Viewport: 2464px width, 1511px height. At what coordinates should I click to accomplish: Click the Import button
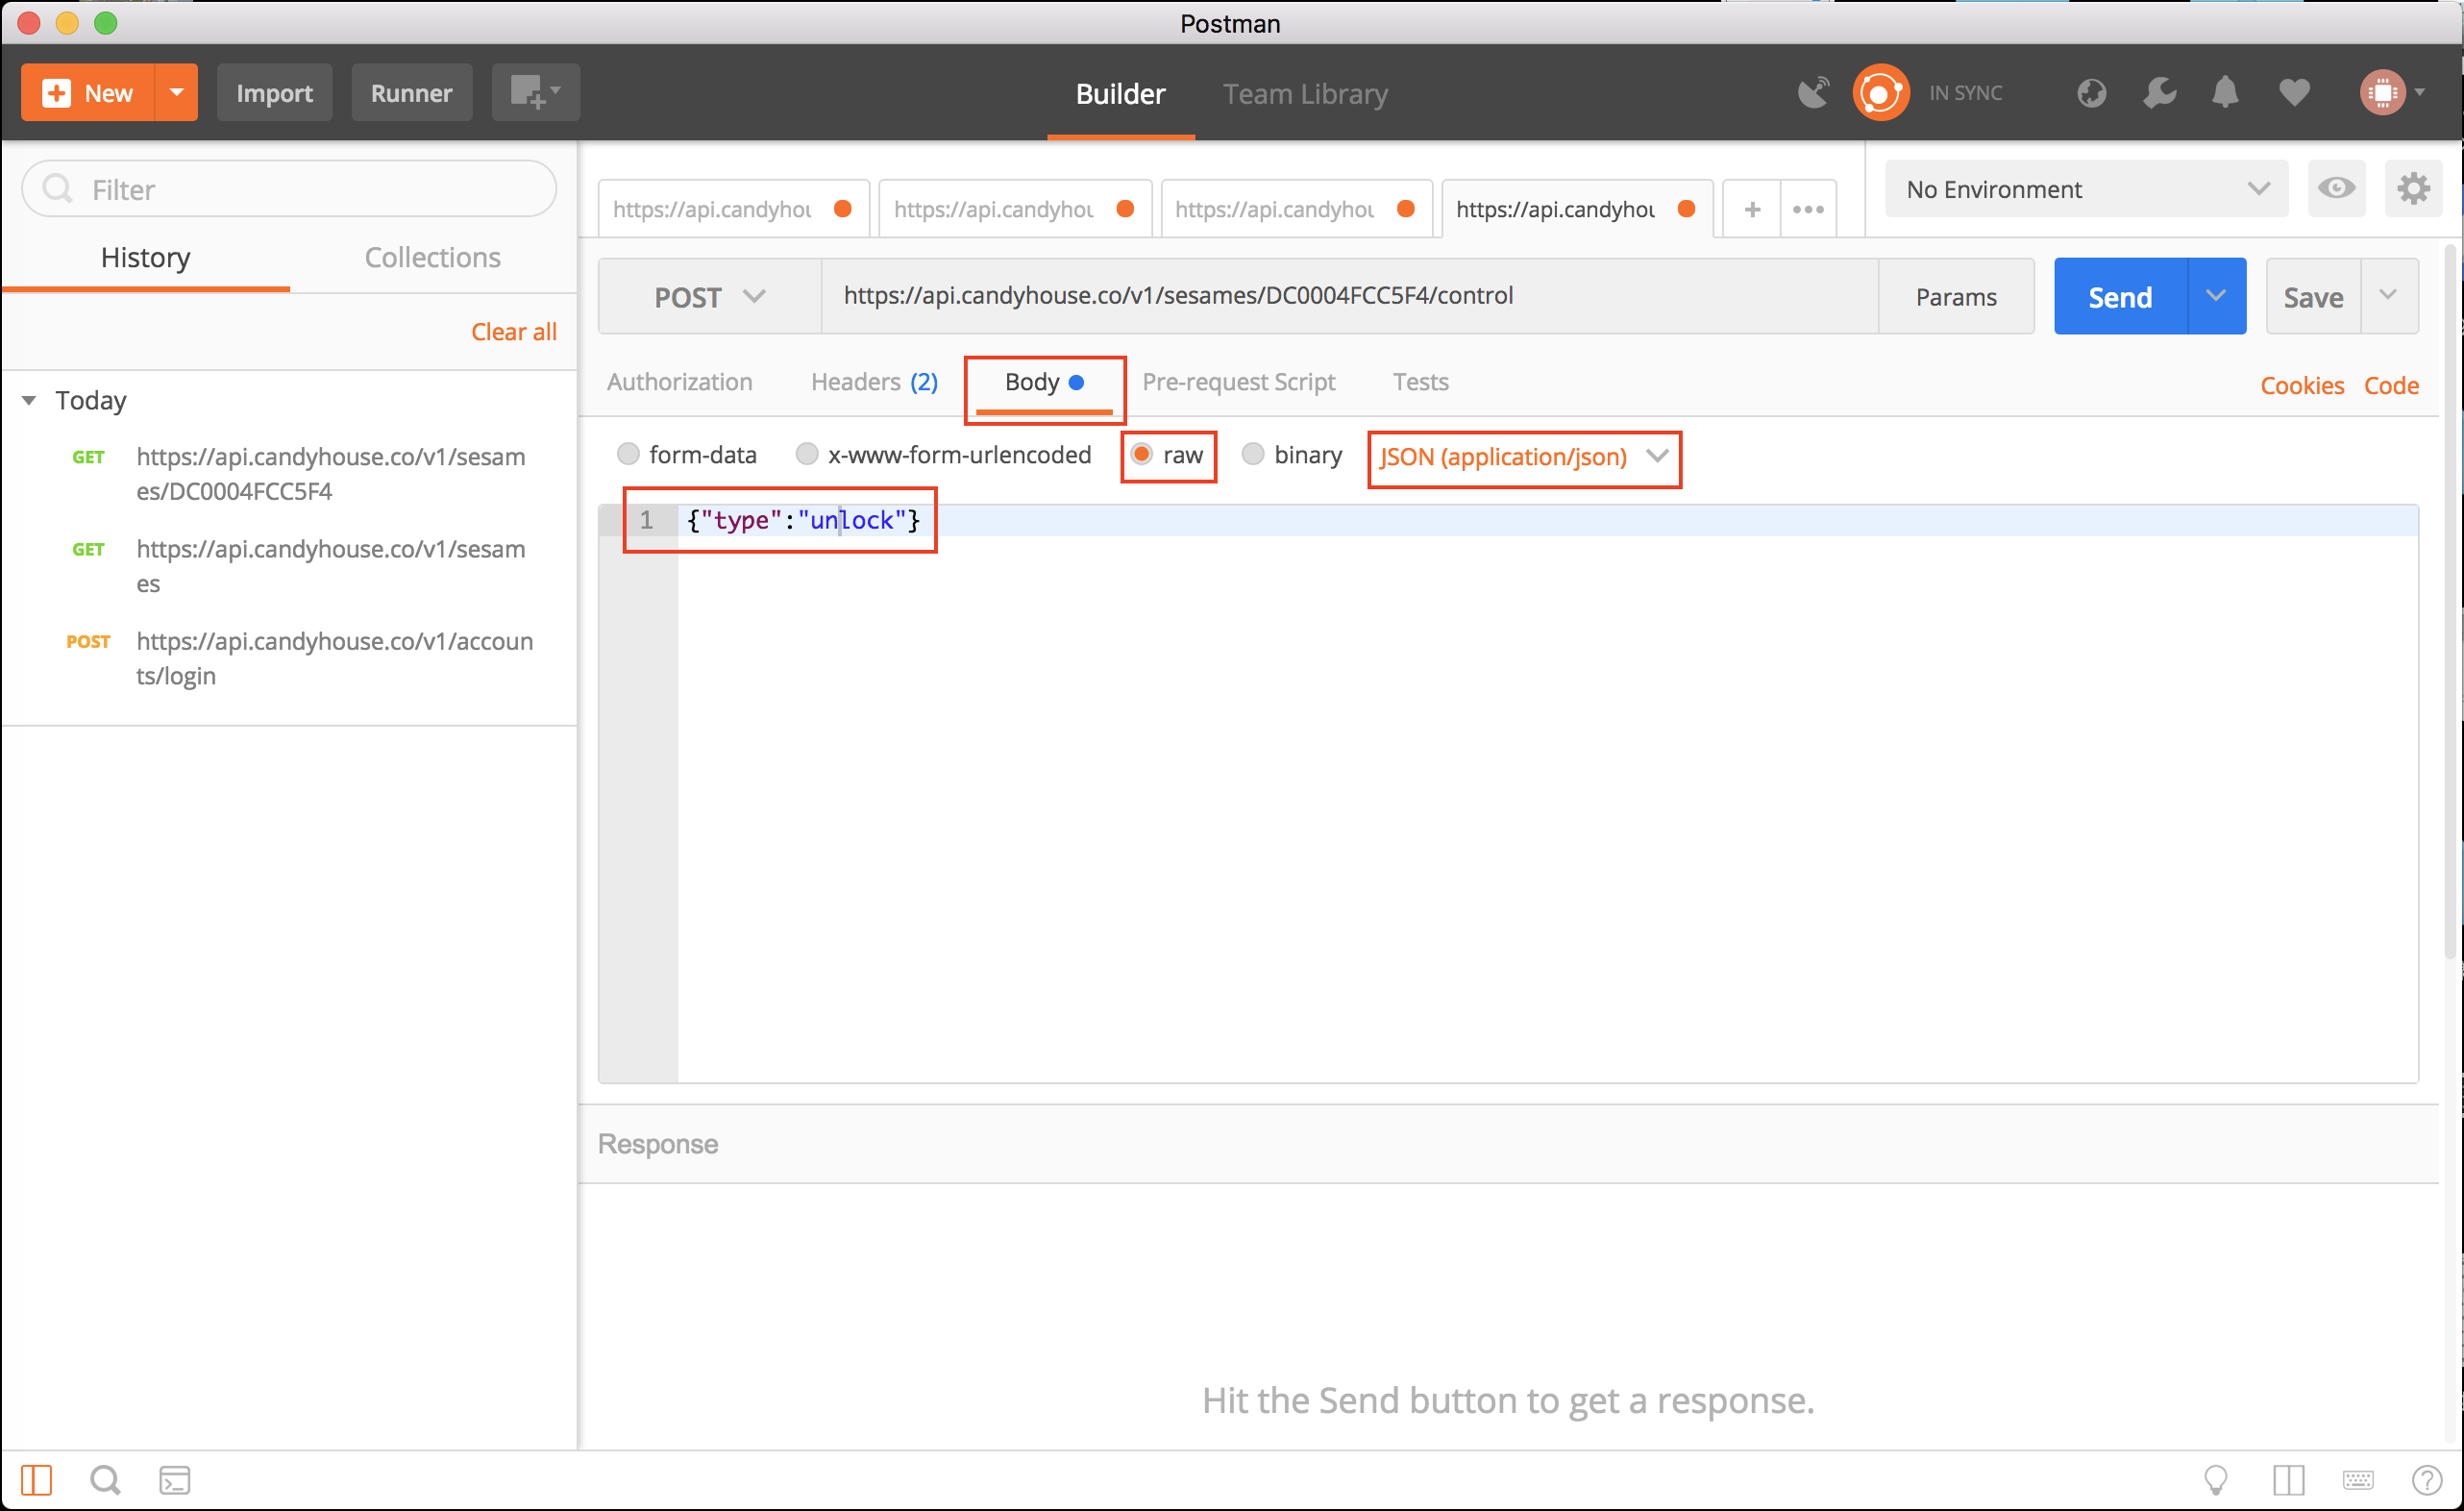274,93
